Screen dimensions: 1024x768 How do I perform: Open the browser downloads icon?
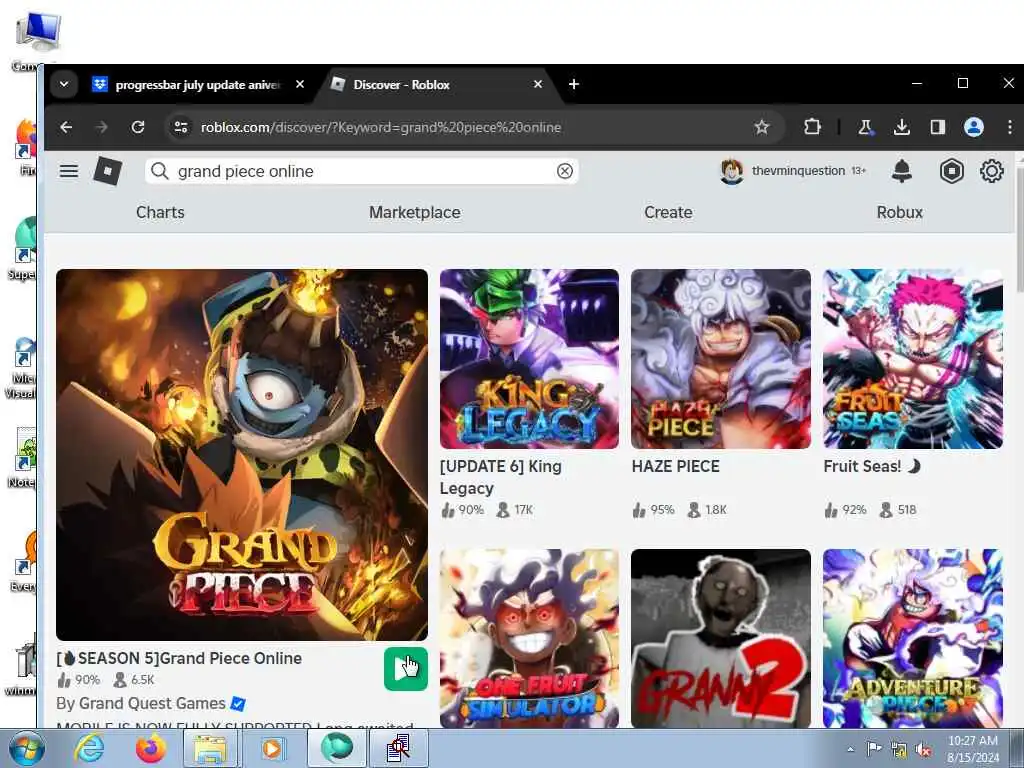tap(901, 127)
